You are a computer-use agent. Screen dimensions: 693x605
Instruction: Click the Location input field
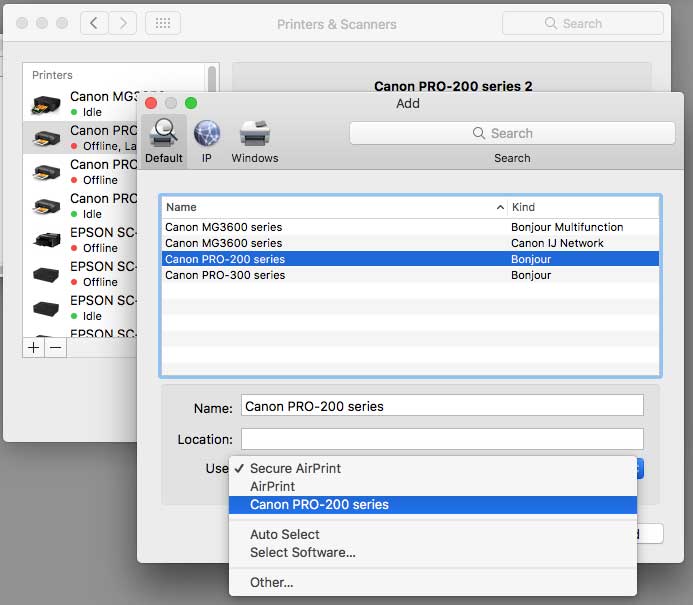pyautogui.click(x=442, y=439)
